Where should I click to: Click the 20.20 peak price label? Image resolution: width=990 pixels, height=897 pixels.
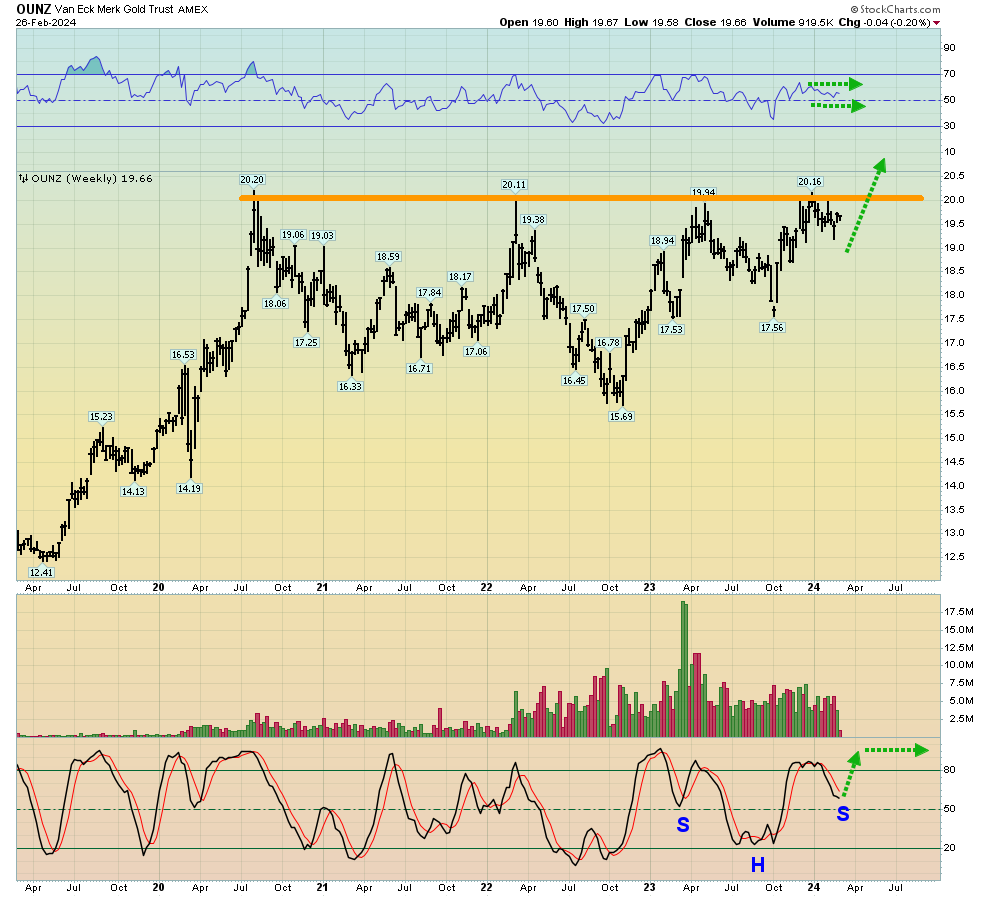click(x=251, y=180)
